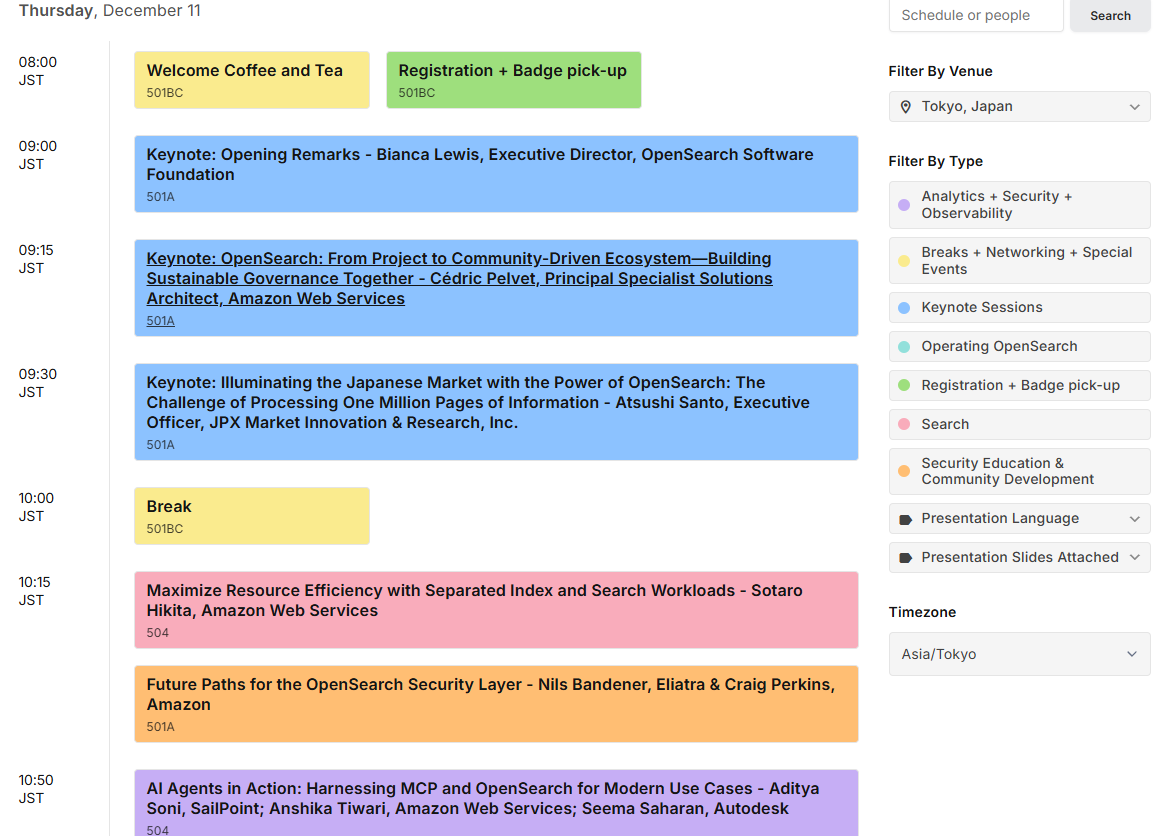Click the location pin icon in venue filter
The image size is (1160, 836).
tap(906, 107)
